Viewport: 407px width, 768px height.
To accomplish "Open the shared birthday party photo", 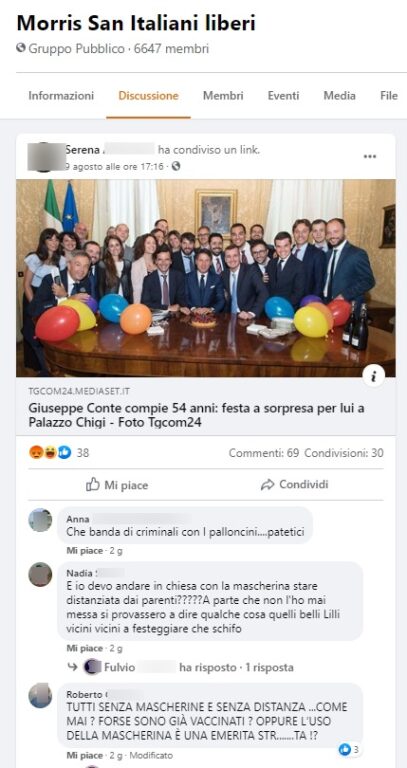I will pyautogui.click(x=206, y=278).
